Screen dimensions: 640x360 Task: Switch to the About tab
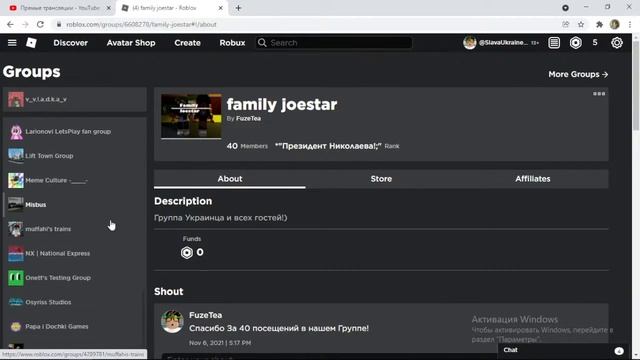coord(229,179)
